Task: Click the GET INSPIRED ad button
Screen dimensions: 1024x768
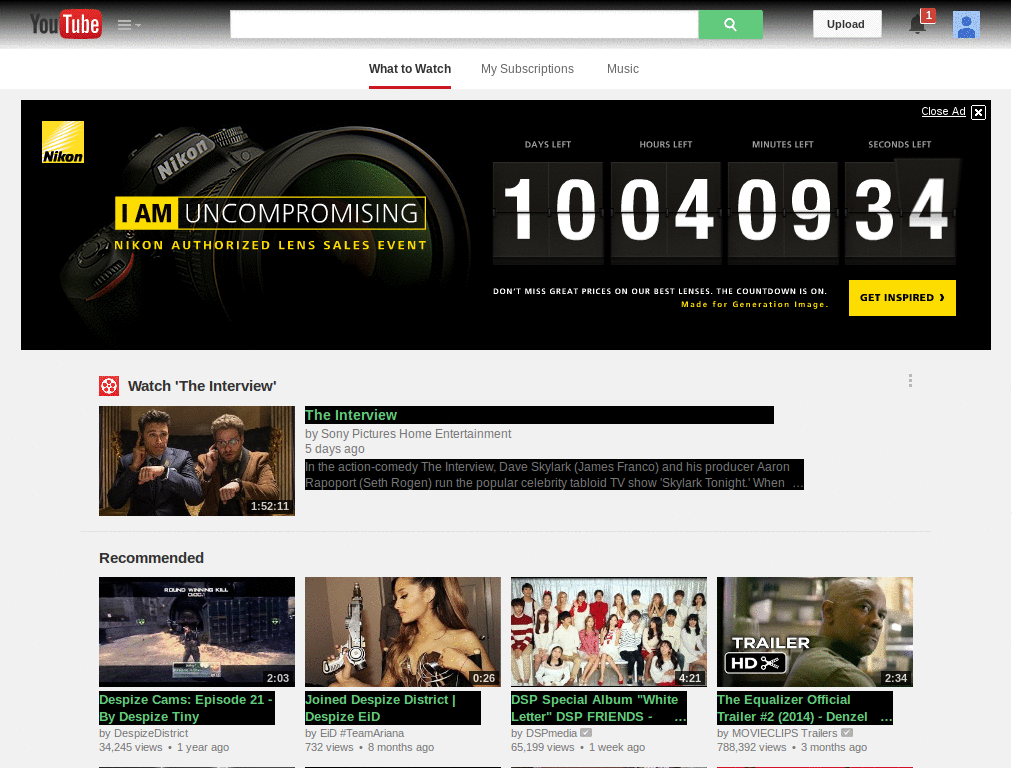Action: pos(902,298)
